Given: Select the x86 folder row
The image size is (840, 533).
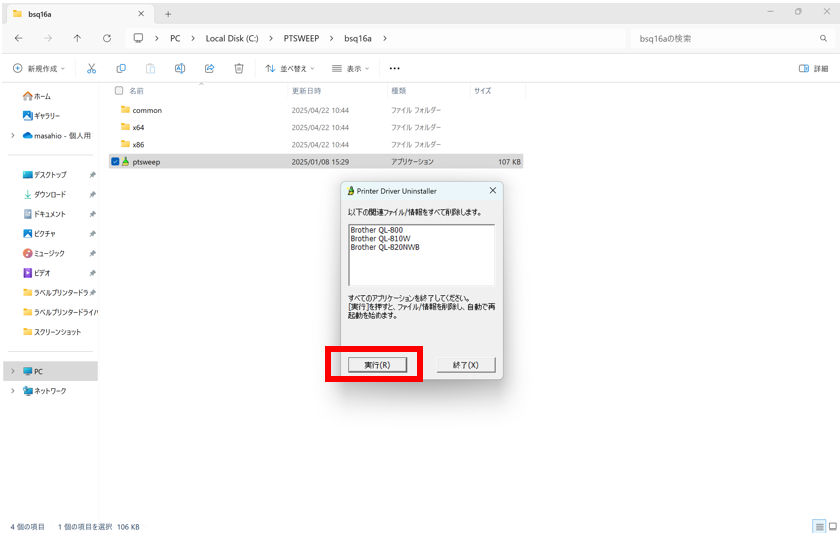Looking at the screenshot, I should click(x=316, y=145).
